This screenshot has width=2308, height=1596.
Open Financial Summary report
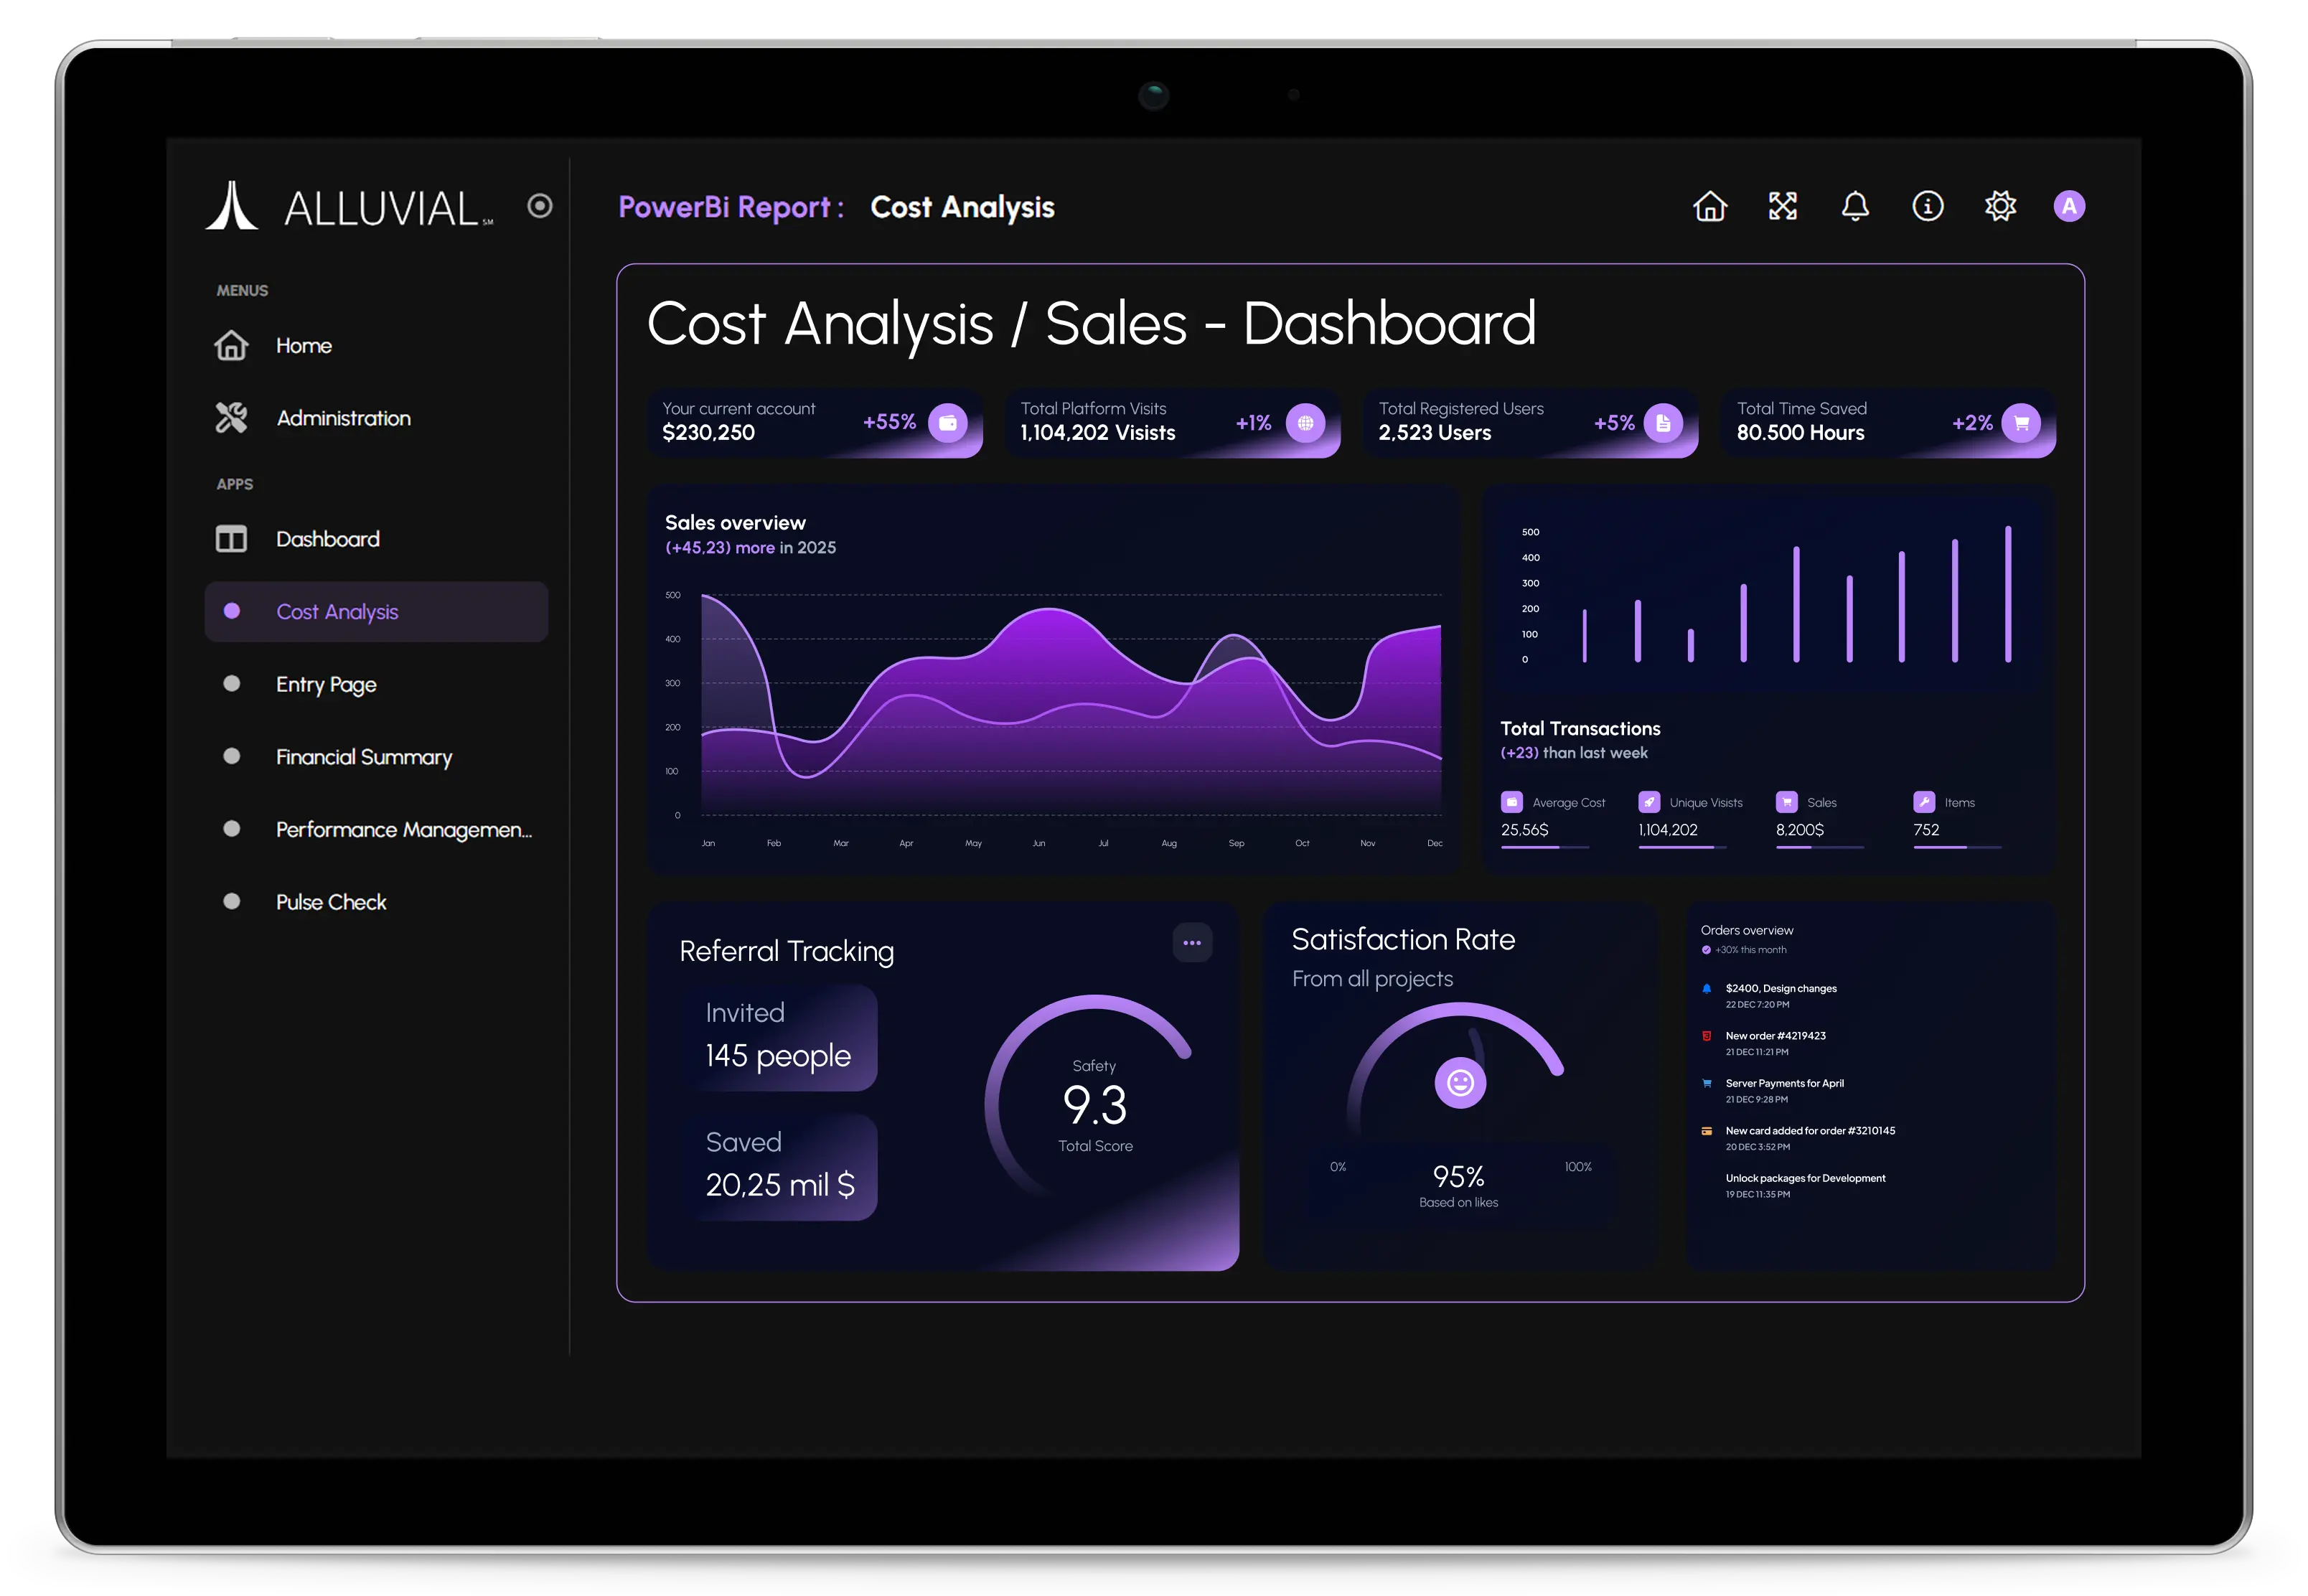click(x=364, y=757)
